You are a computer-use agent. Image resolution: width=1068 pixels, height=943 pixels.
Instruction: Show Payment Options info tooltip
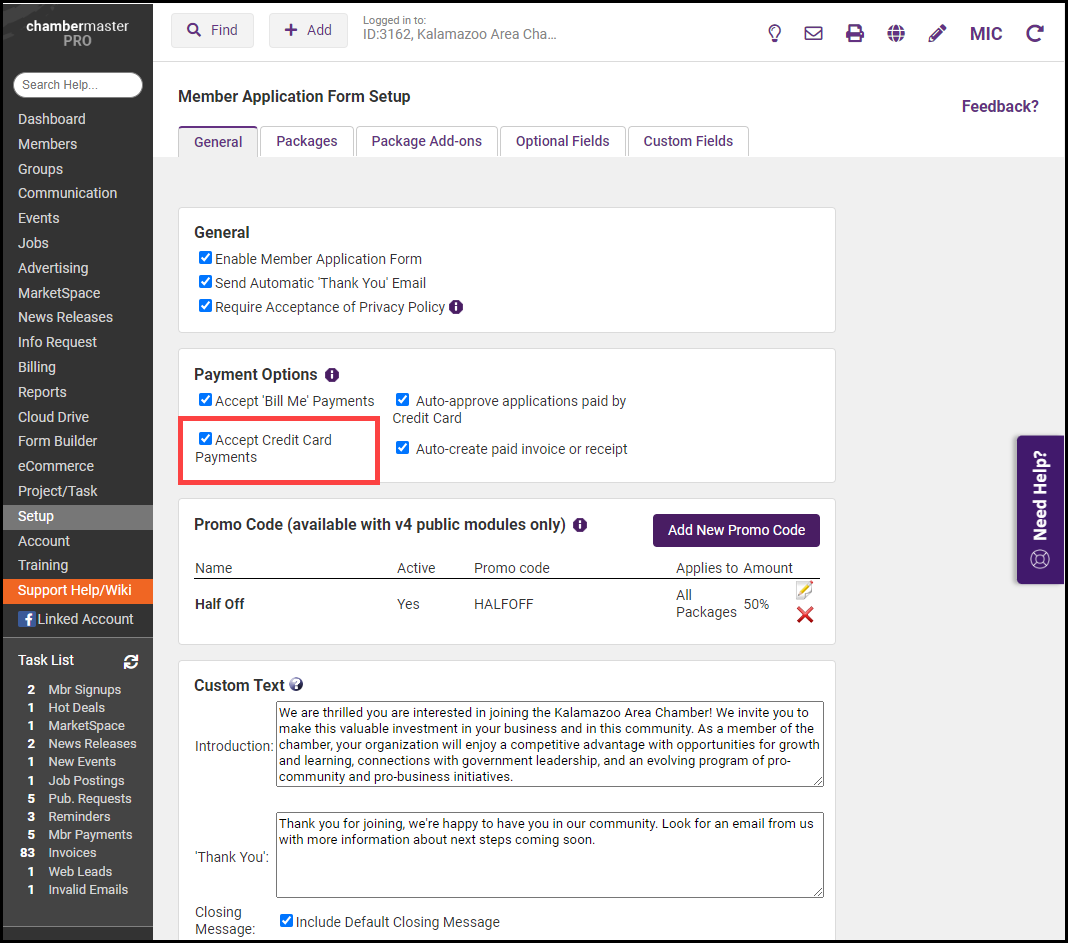pyautogui.click(x=332, y=375)
